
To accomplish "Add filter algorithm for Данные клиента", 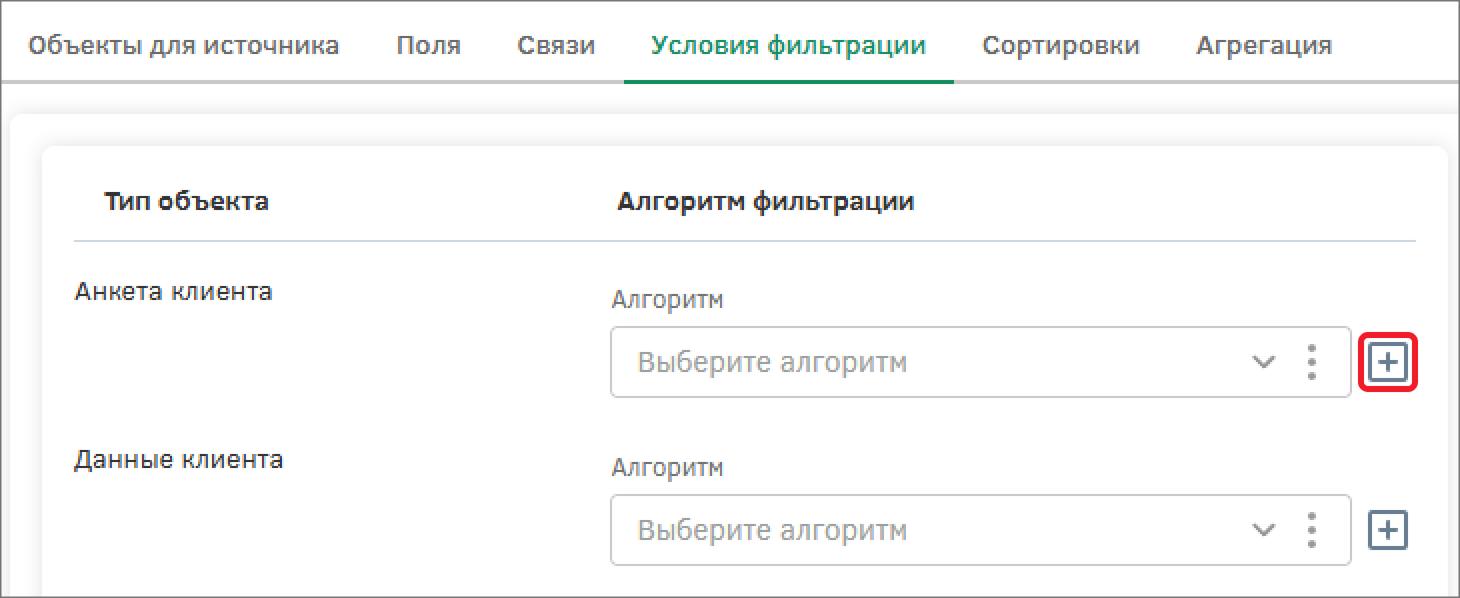I will point(1387,530).
